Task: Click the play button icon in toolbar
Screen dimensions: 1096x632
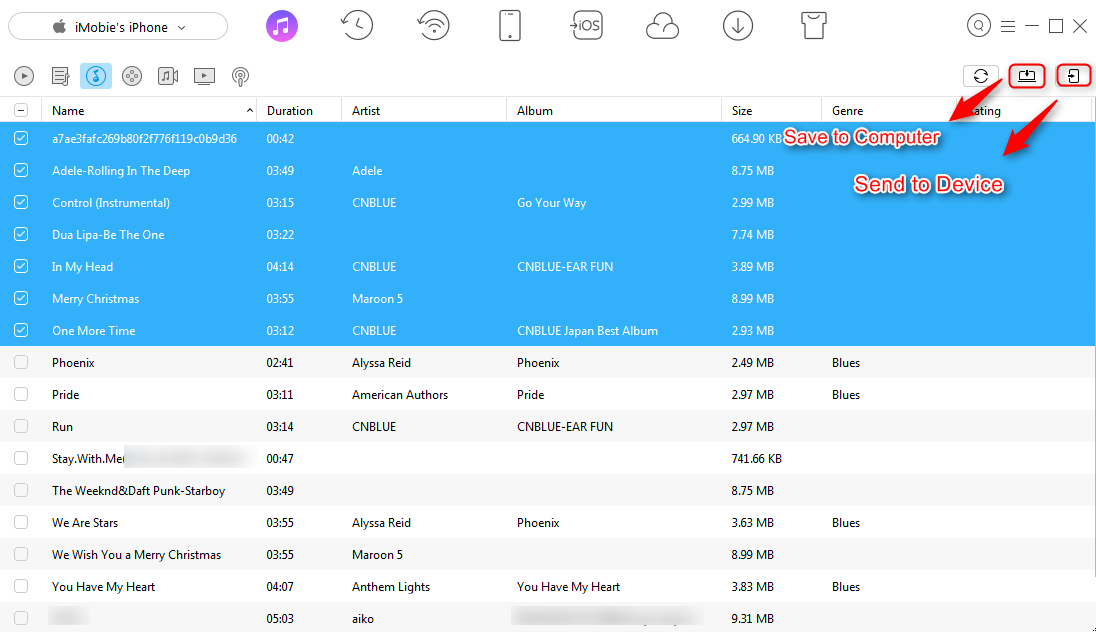Action: 24,76
